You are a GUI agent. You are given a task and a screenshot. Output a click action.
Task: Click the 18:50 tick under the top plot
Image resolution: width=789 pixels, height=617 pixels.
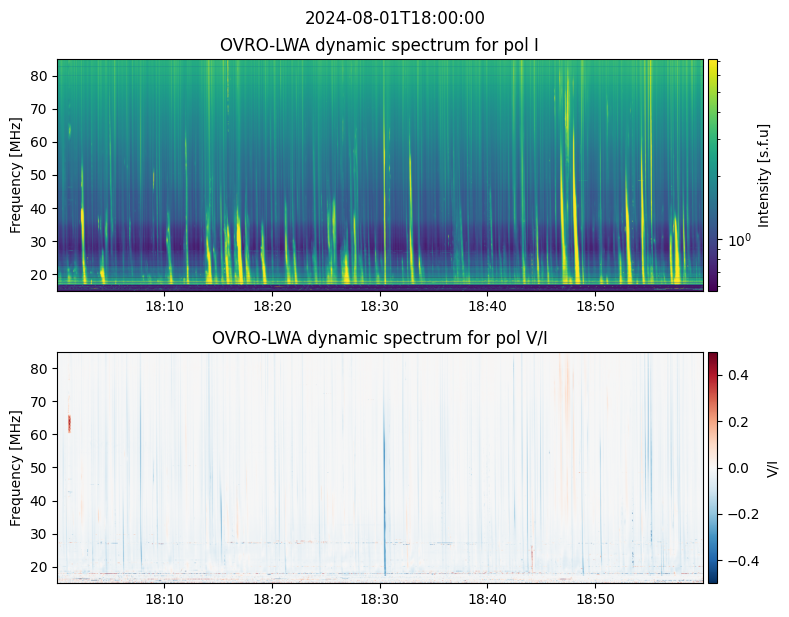595,305
